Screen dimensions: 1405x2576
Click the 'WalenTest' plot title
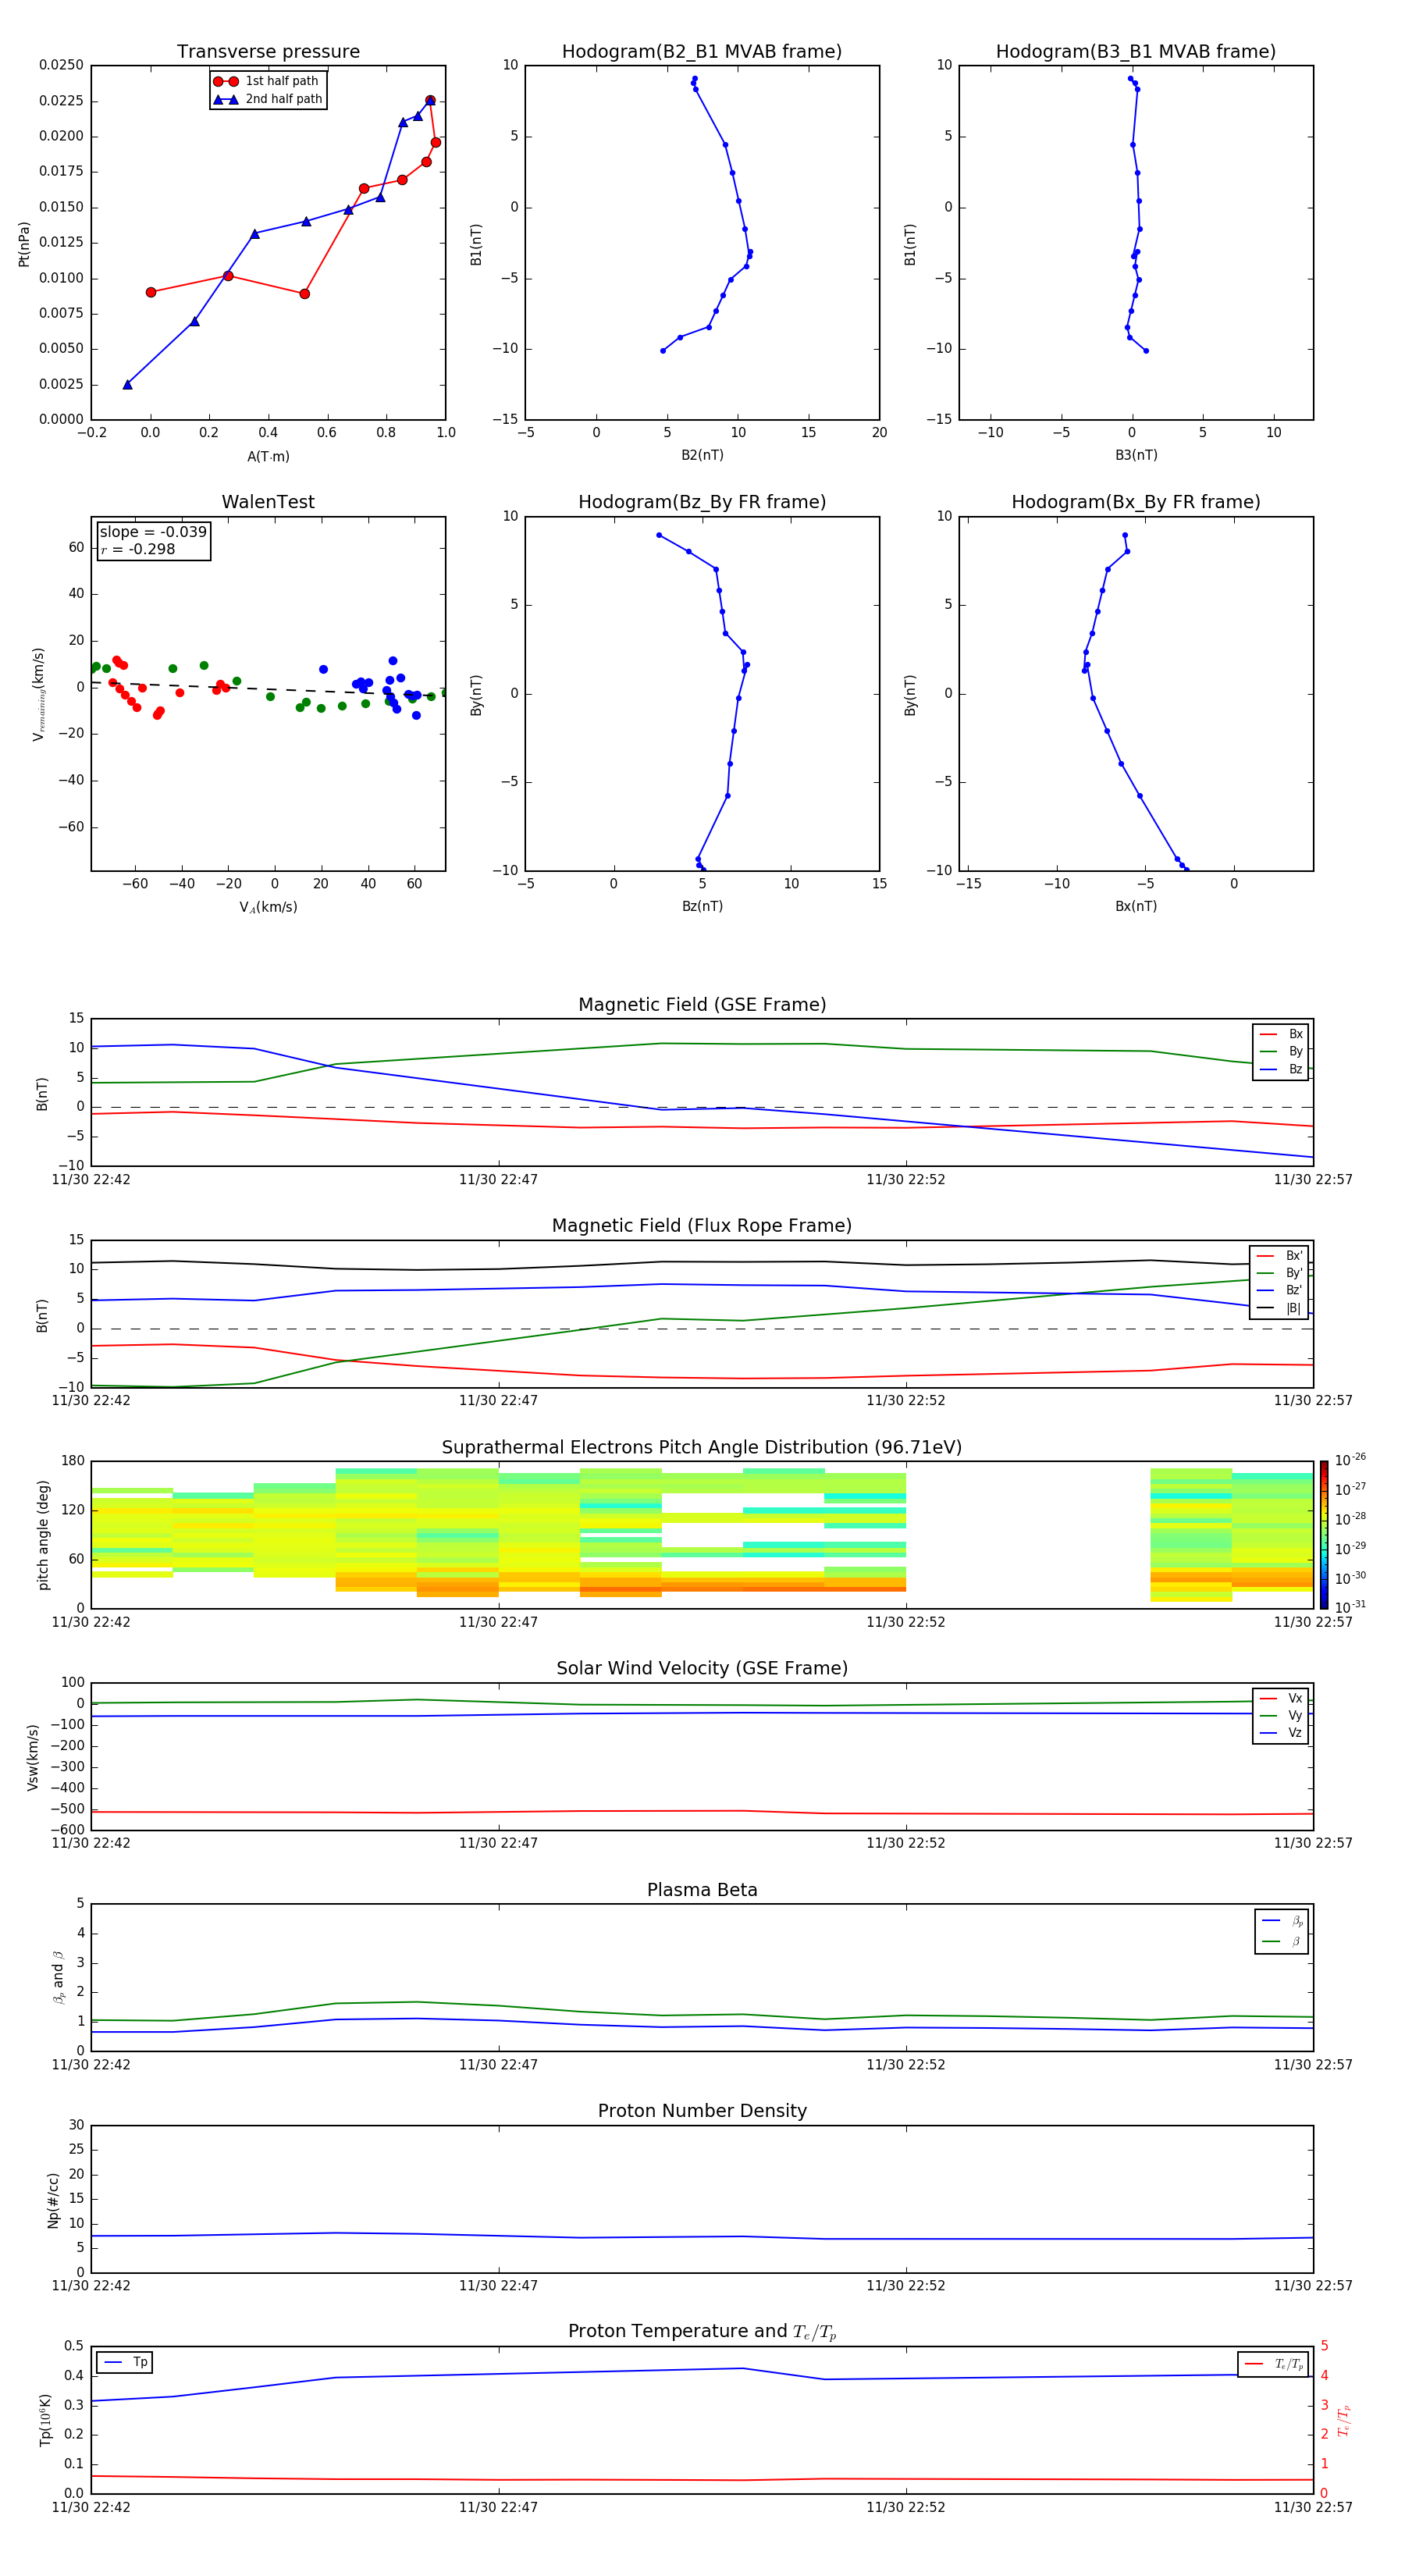coord(268,502)
